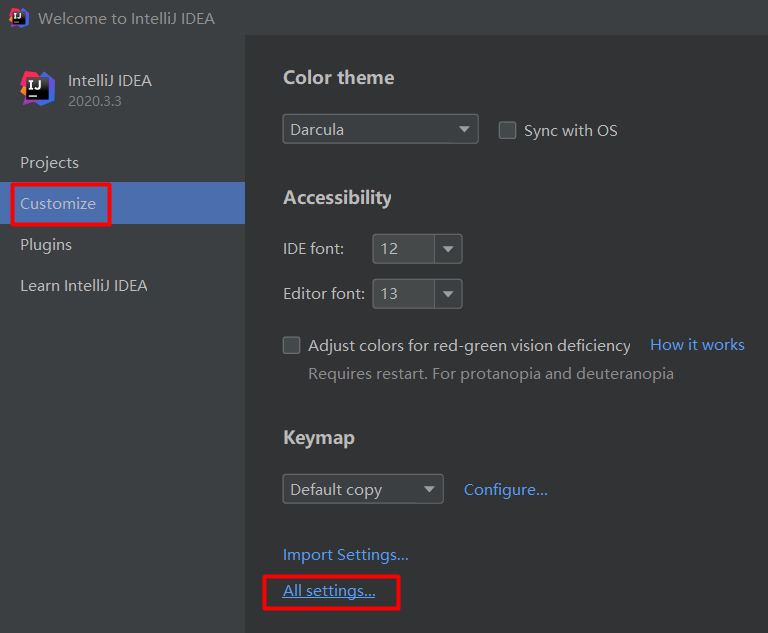
Task: Open All settings... link
Action: pos(329,591)
